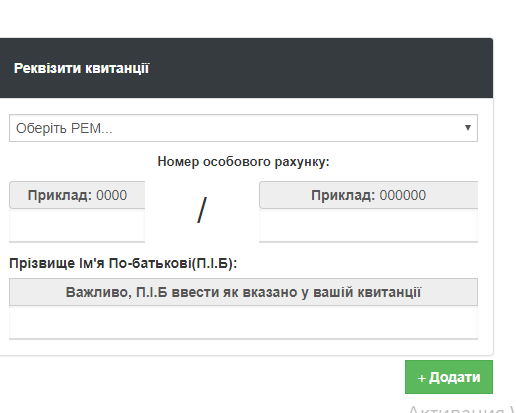Click the 'Приклад: 0000' hint label
516x413 pixels.
tap(77, 195)
